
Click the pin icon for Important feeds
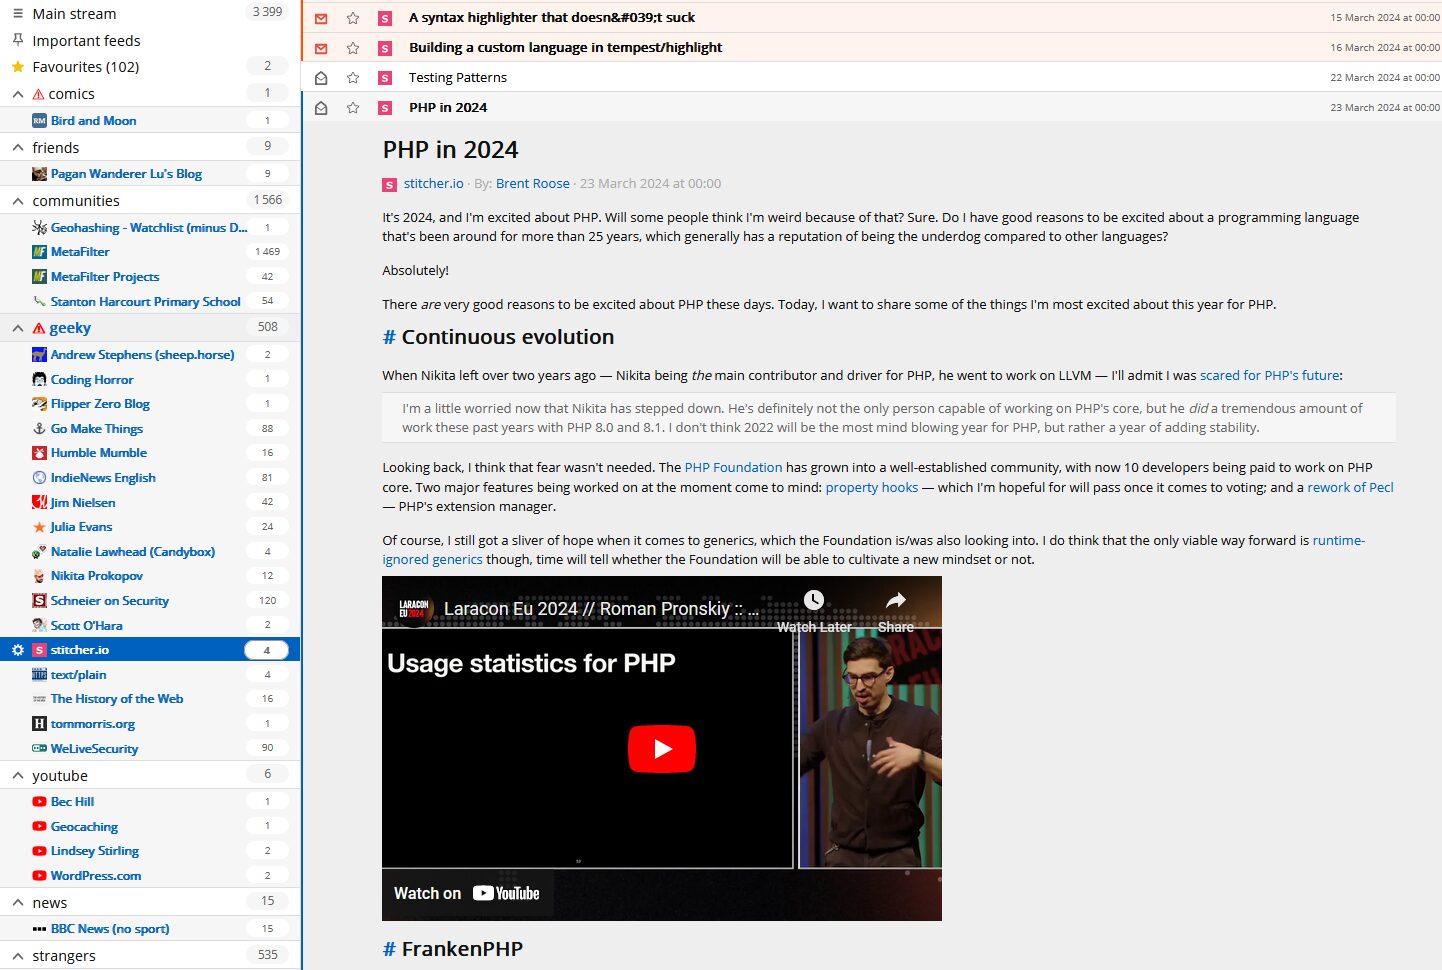pyautogui.click(x=17, y=40)
